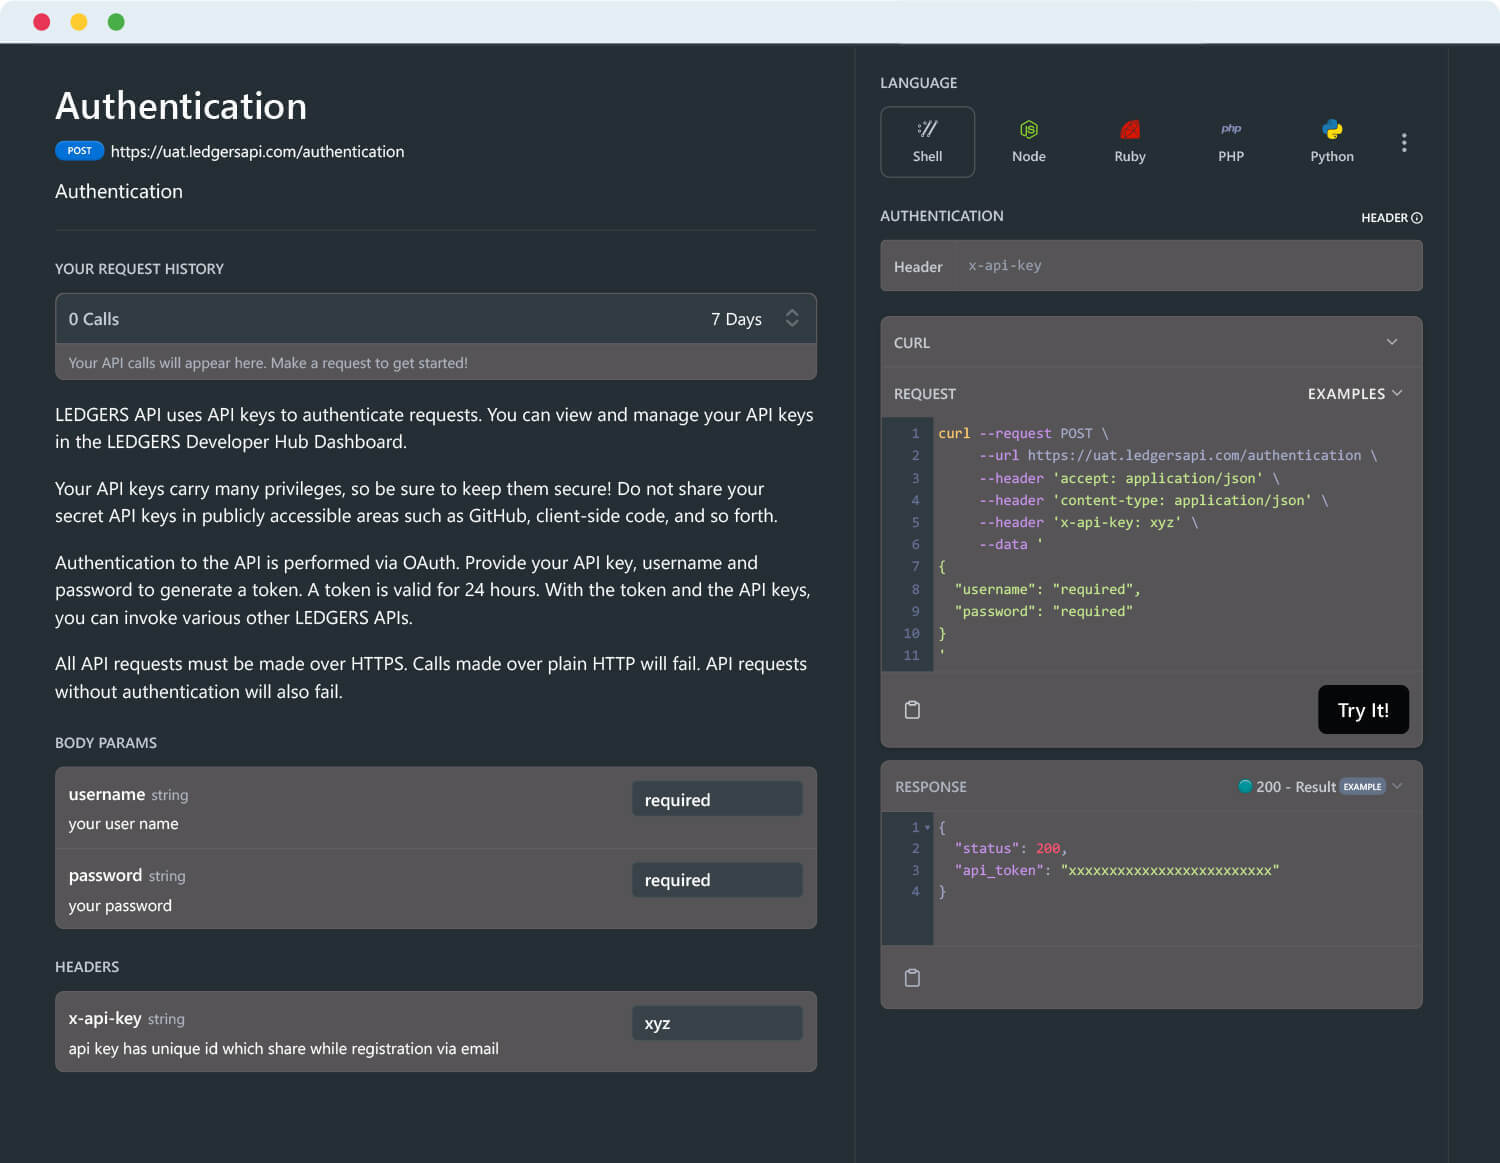Click the "api_token" response line
1500x1163 pixels.
tap(1117, 870)
